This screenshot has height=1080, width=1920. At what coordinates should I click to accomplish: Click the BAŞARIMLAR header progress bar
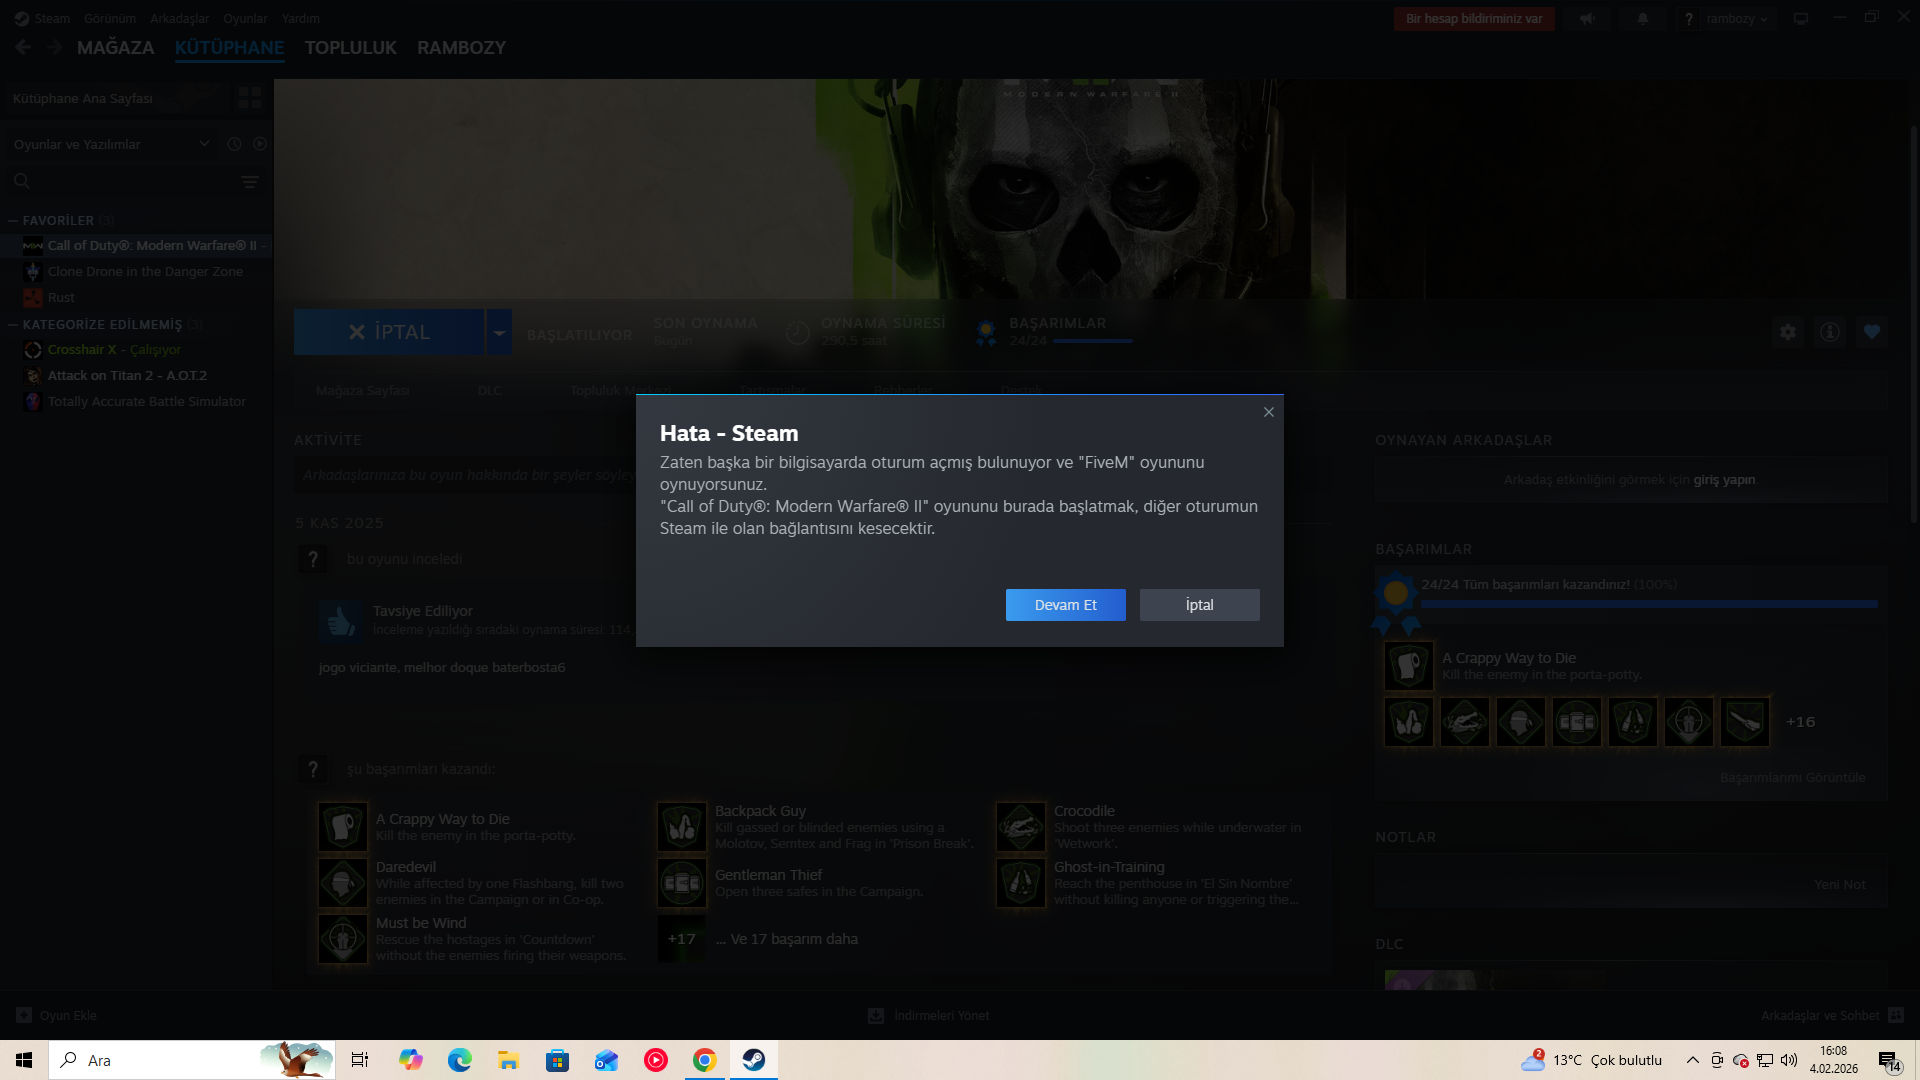pyautogui.click(x=1093, y=341)
